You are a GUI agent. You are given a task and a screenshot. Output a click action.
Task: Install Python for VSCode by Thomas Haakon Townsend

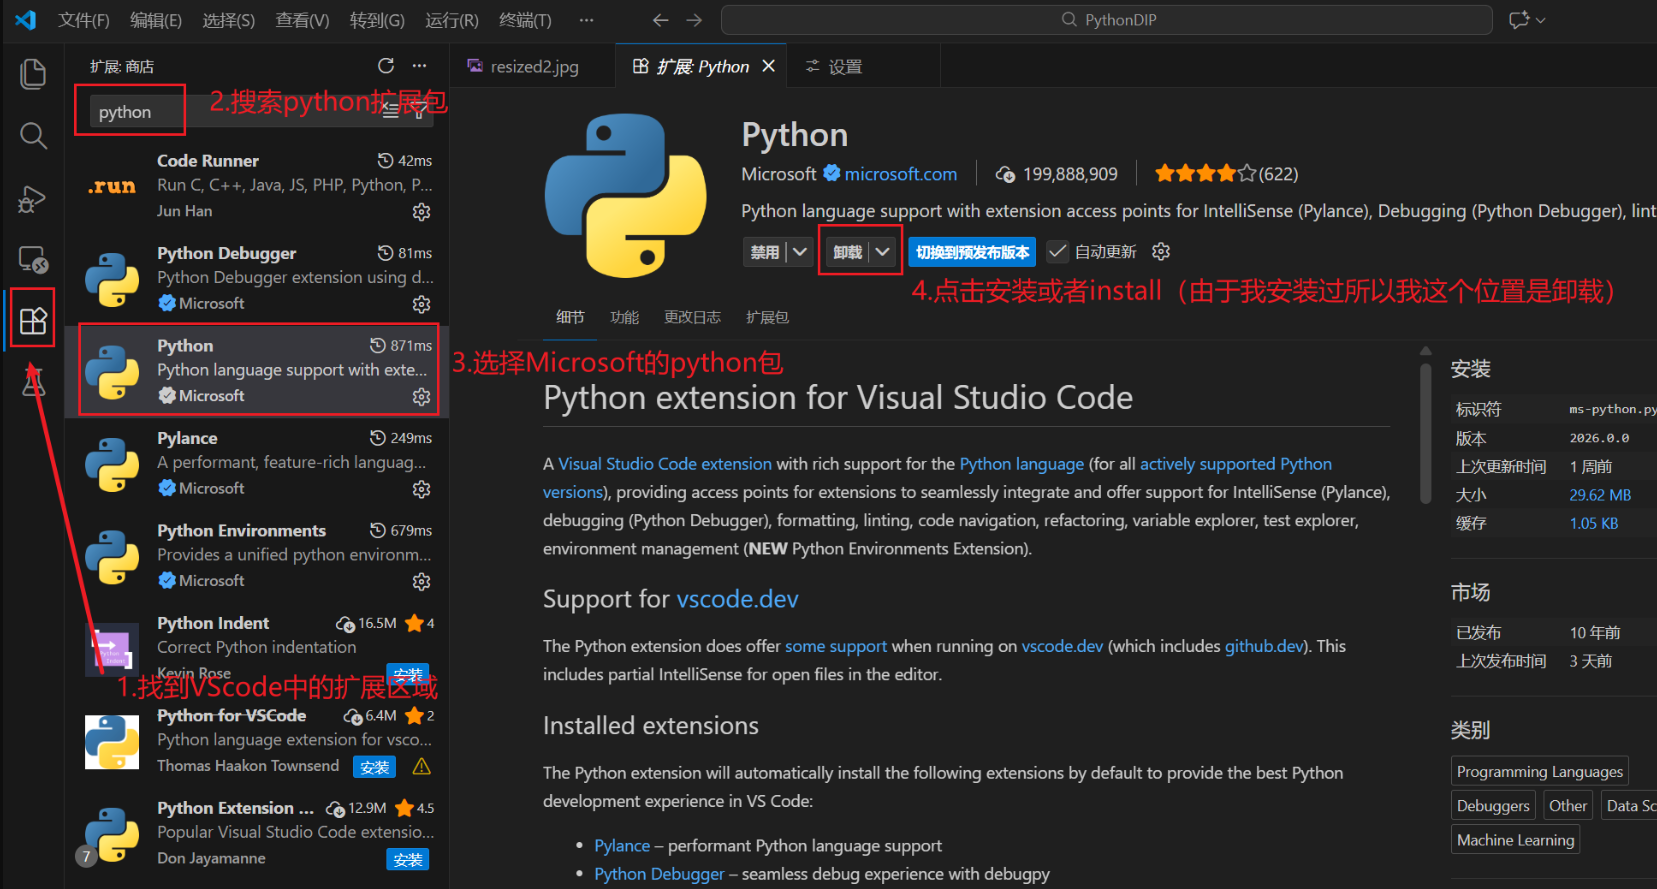(x=375, y=767)
